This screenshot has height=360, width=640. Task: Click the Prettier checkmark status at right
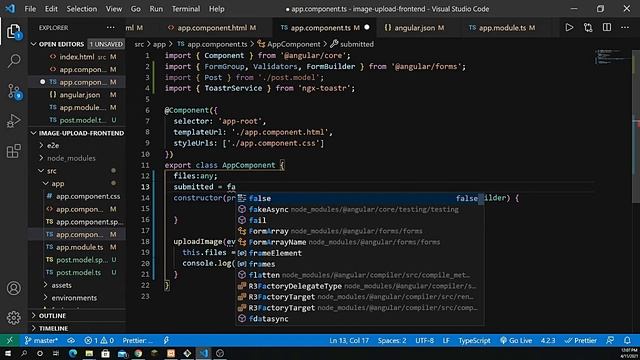click(581, 340)
